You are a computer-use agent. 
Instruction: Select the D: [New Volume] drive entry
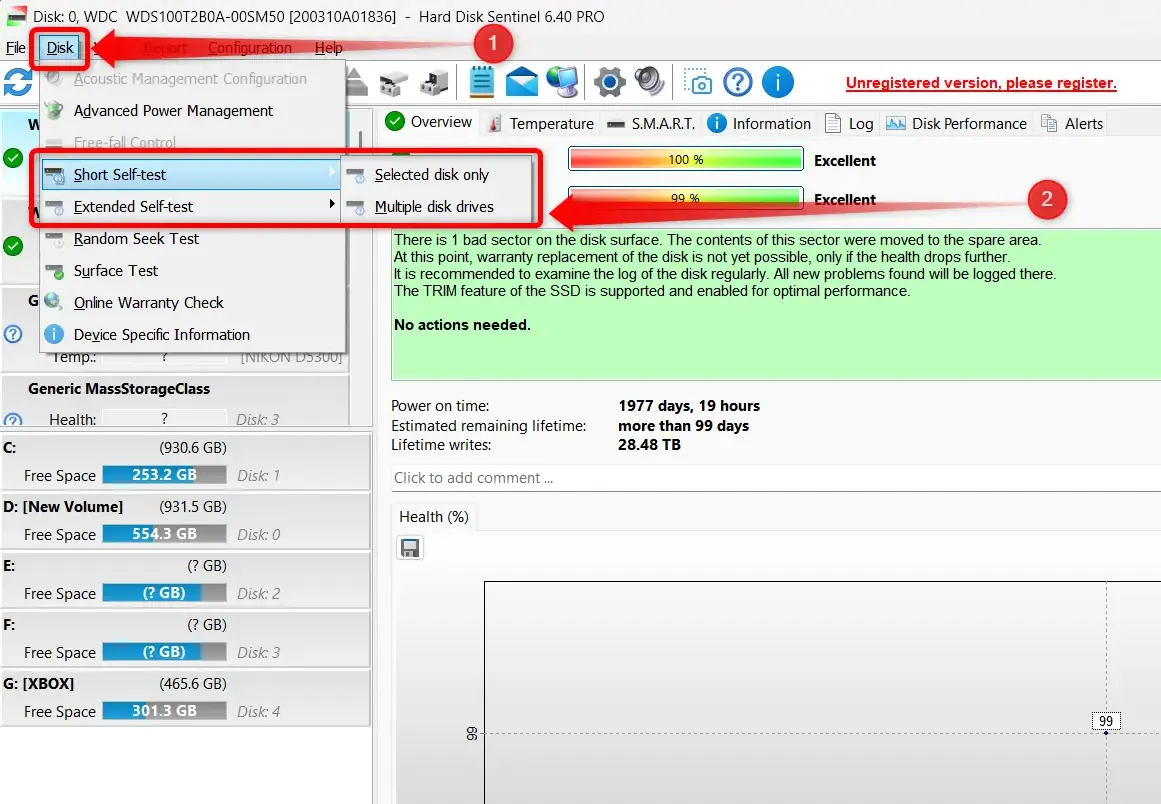(186, 520)
